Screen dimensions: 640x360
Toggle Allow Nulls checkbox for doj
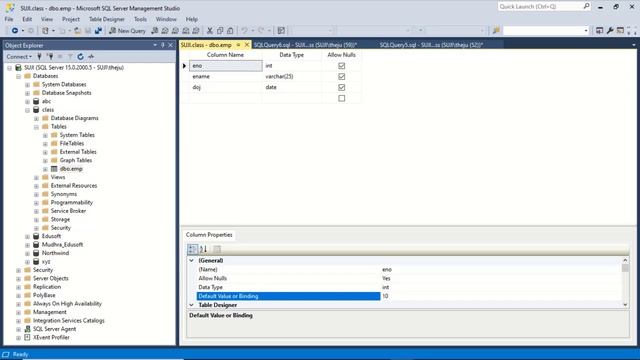(342, 87)
